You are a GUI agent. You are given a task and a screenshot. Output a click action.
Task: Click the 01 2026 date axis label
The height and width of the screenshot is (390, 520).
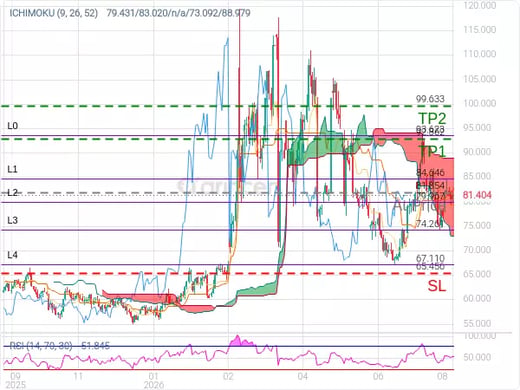154,381
